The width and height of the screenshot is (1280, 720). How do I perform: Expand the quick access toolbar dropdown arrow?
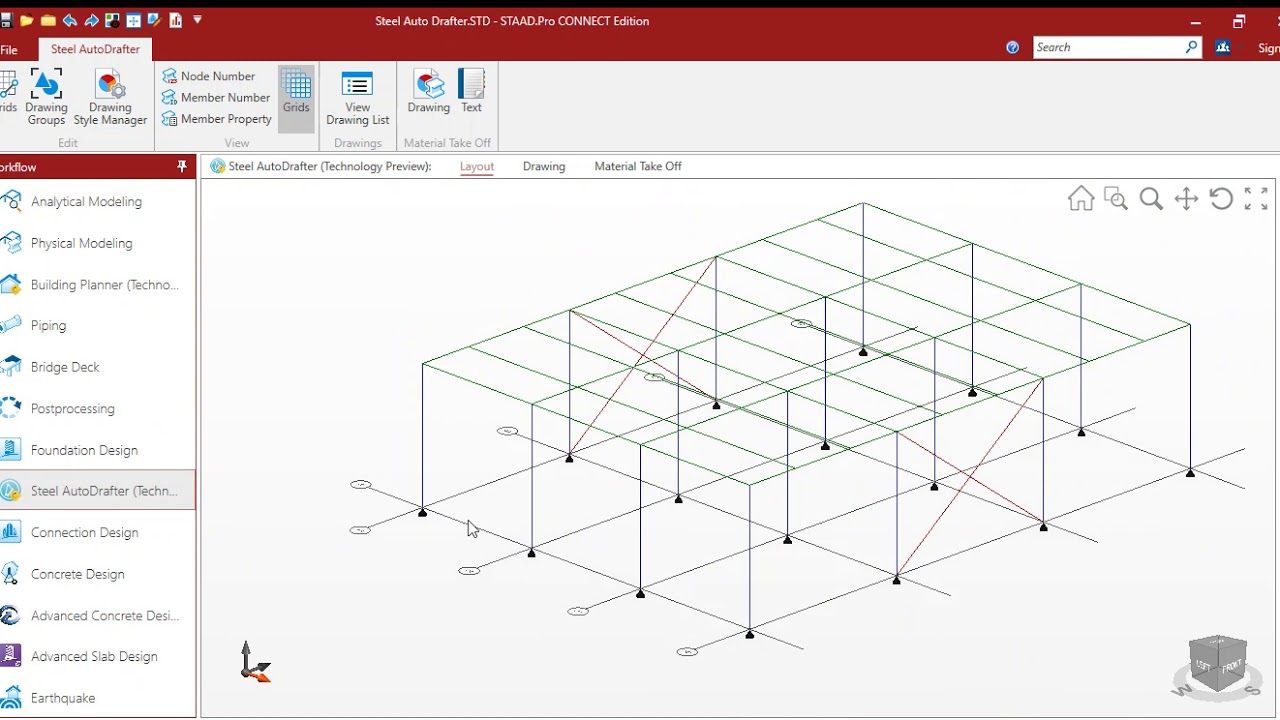coord(197,20)
